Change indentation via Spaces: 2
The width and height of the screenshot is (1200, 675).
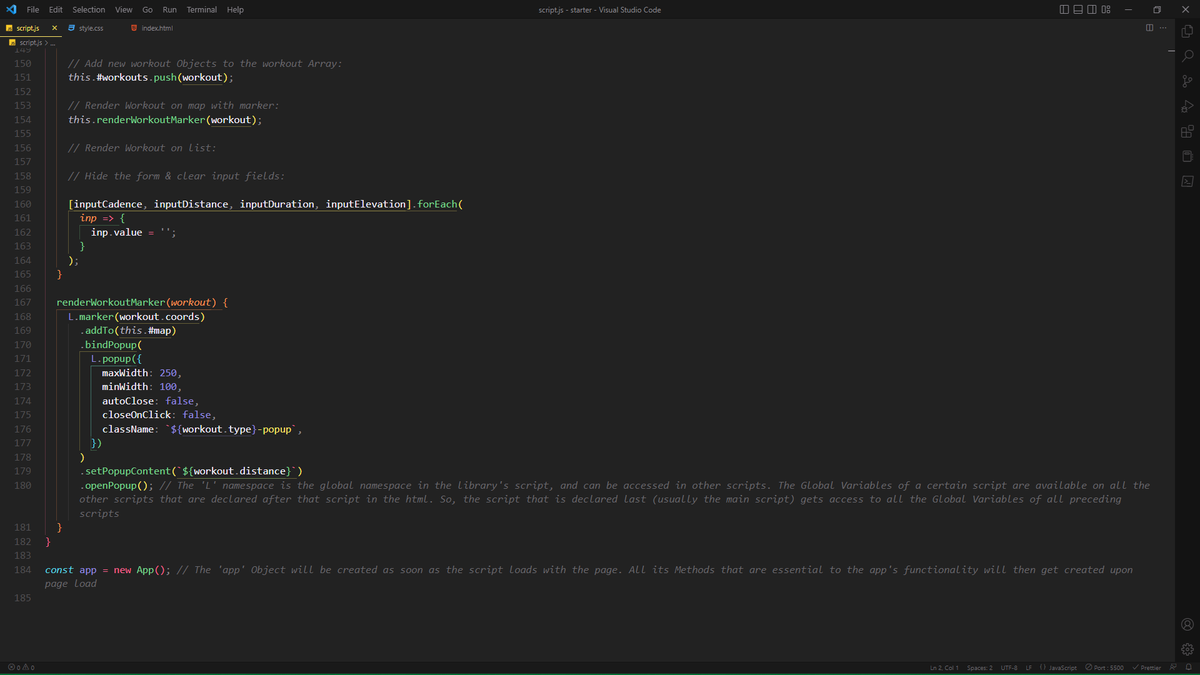980,667
